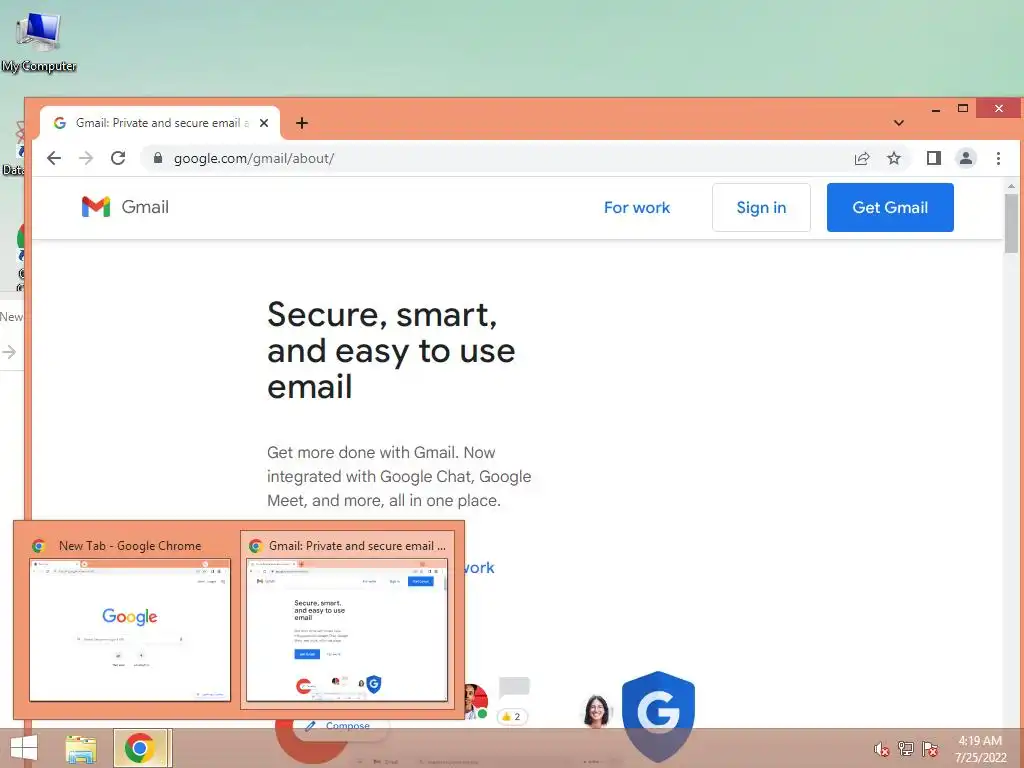Go back using the browser back arrow

(54, 158)
